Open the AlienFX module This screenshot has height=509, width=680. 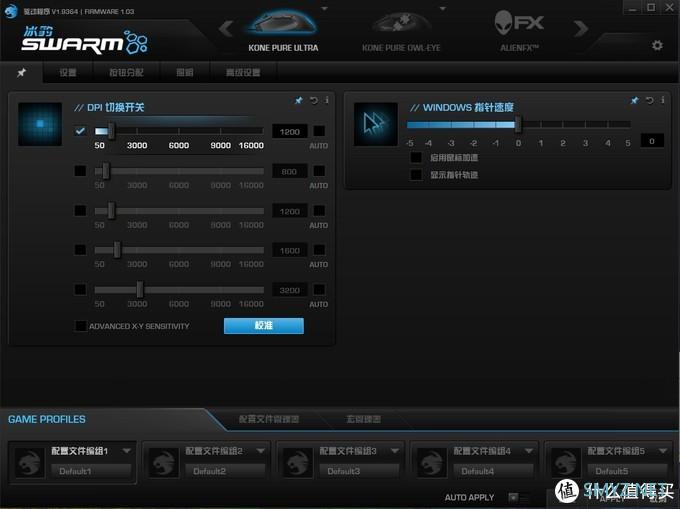pos(519,30)
